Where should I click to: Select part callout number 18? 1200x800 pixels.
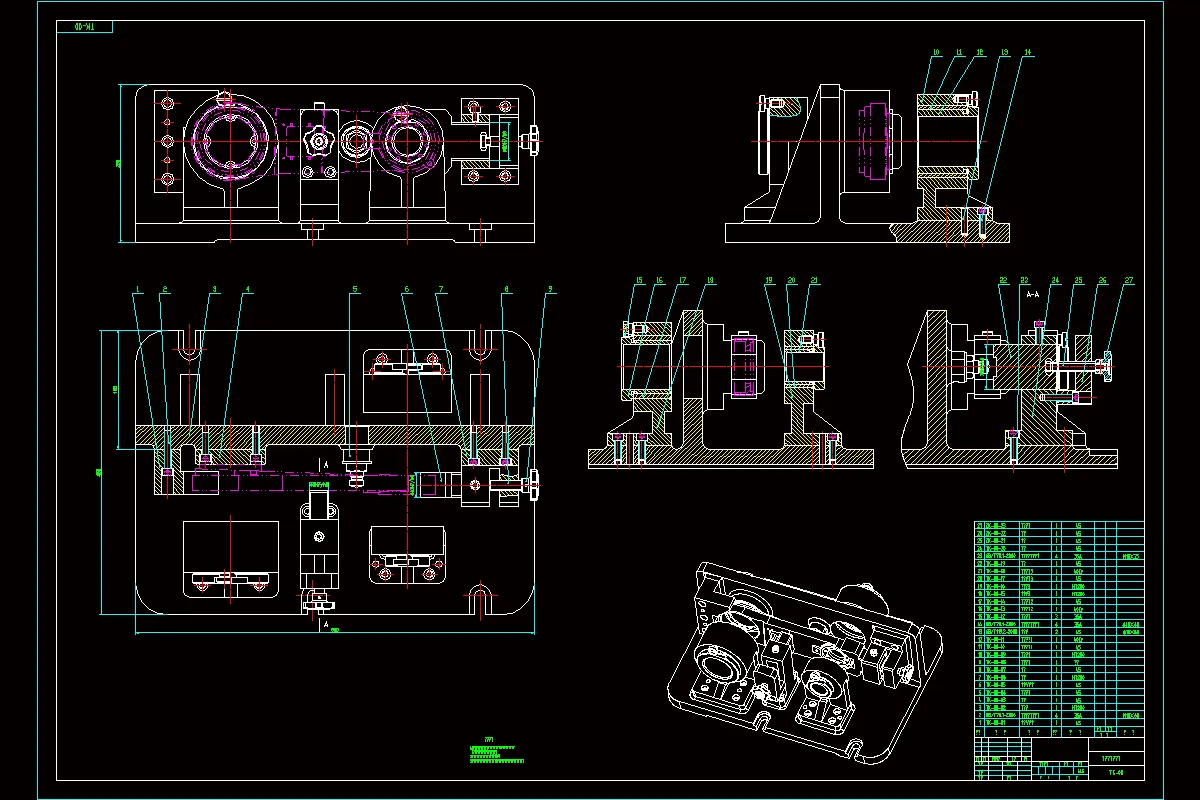tap(710, 281)
